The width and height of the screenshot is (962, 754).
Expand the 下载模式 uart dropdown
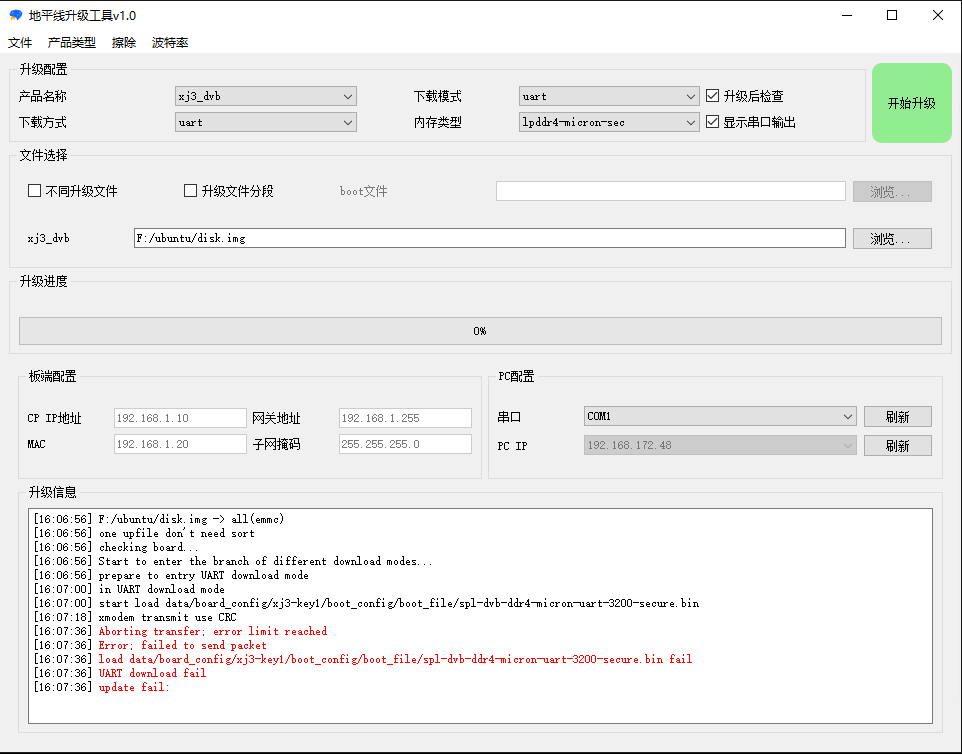609,97
